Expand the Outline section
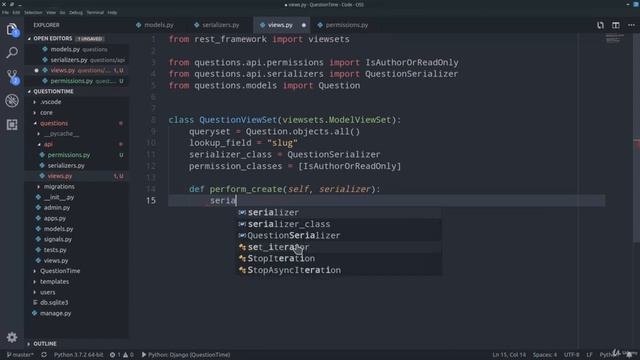640x360 pixels. [x=44, y=344]
